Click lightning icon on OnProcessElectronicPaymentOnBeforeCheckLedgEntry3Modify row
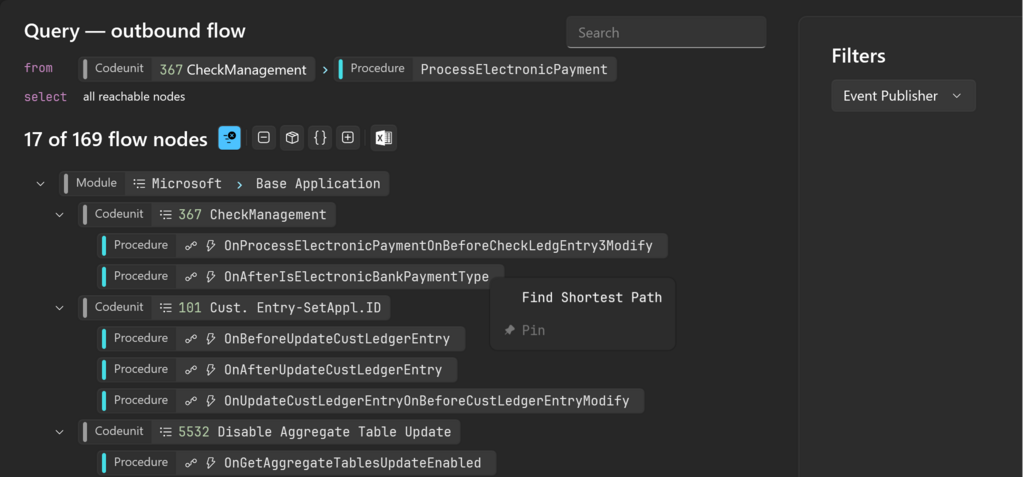The width and height of the screenshot is (1023, 477). (211, 246)
